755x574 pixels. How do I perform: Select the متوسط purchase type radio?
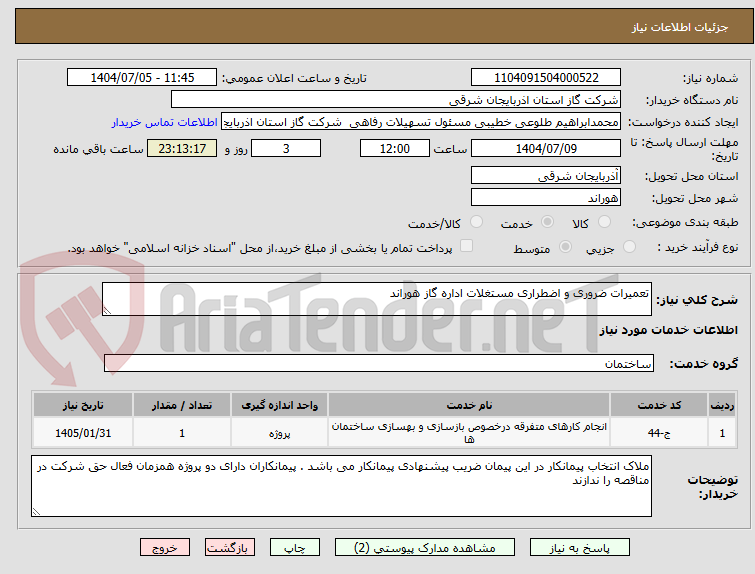point(565,247)
